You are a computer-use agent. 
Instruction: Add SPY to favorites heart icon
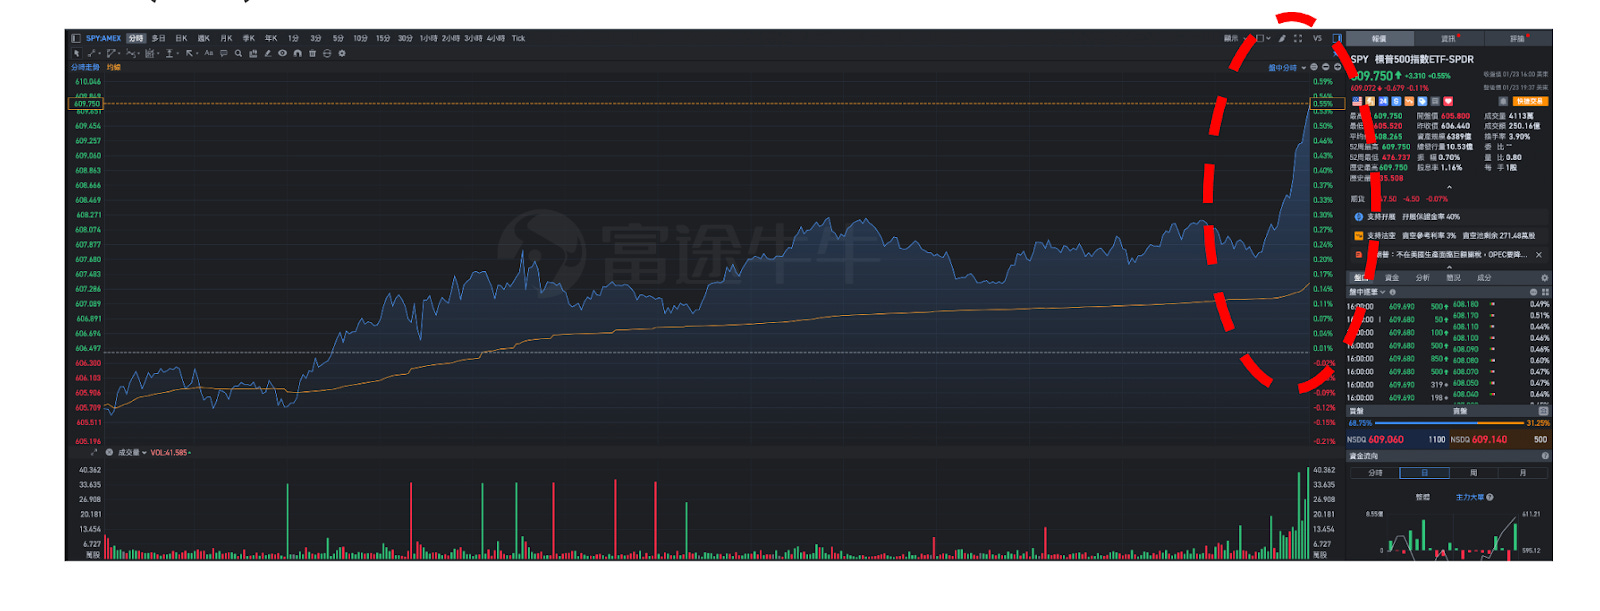[1448, 101]
